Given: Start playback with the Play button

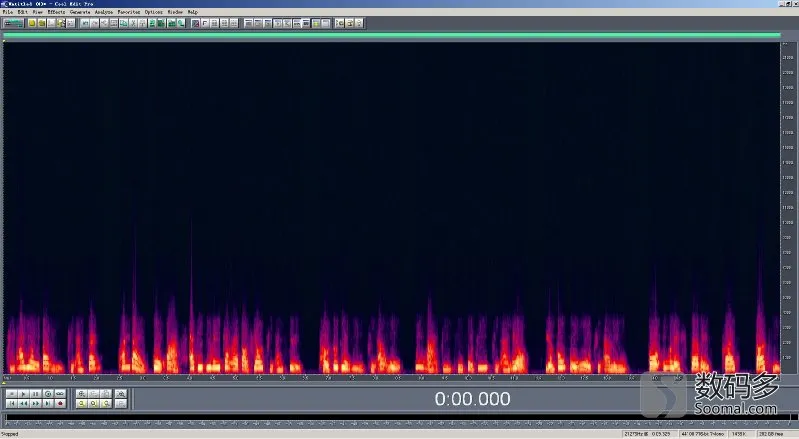Looking at the screenshot, I should pyautogui.click(x=23, y=394).
